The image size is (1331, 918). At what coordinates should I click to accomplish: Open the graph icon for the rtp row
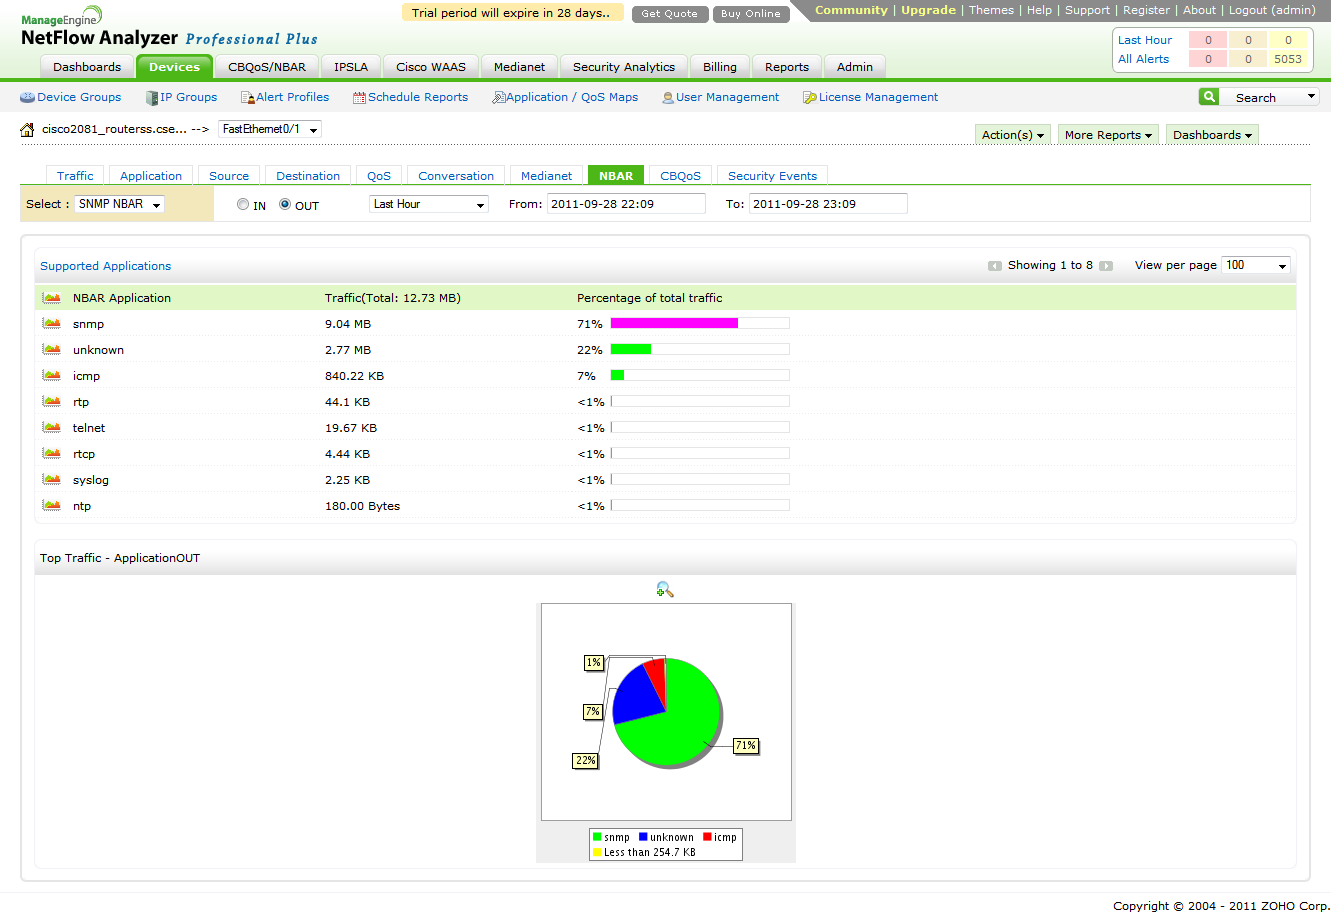coord(52,402)
